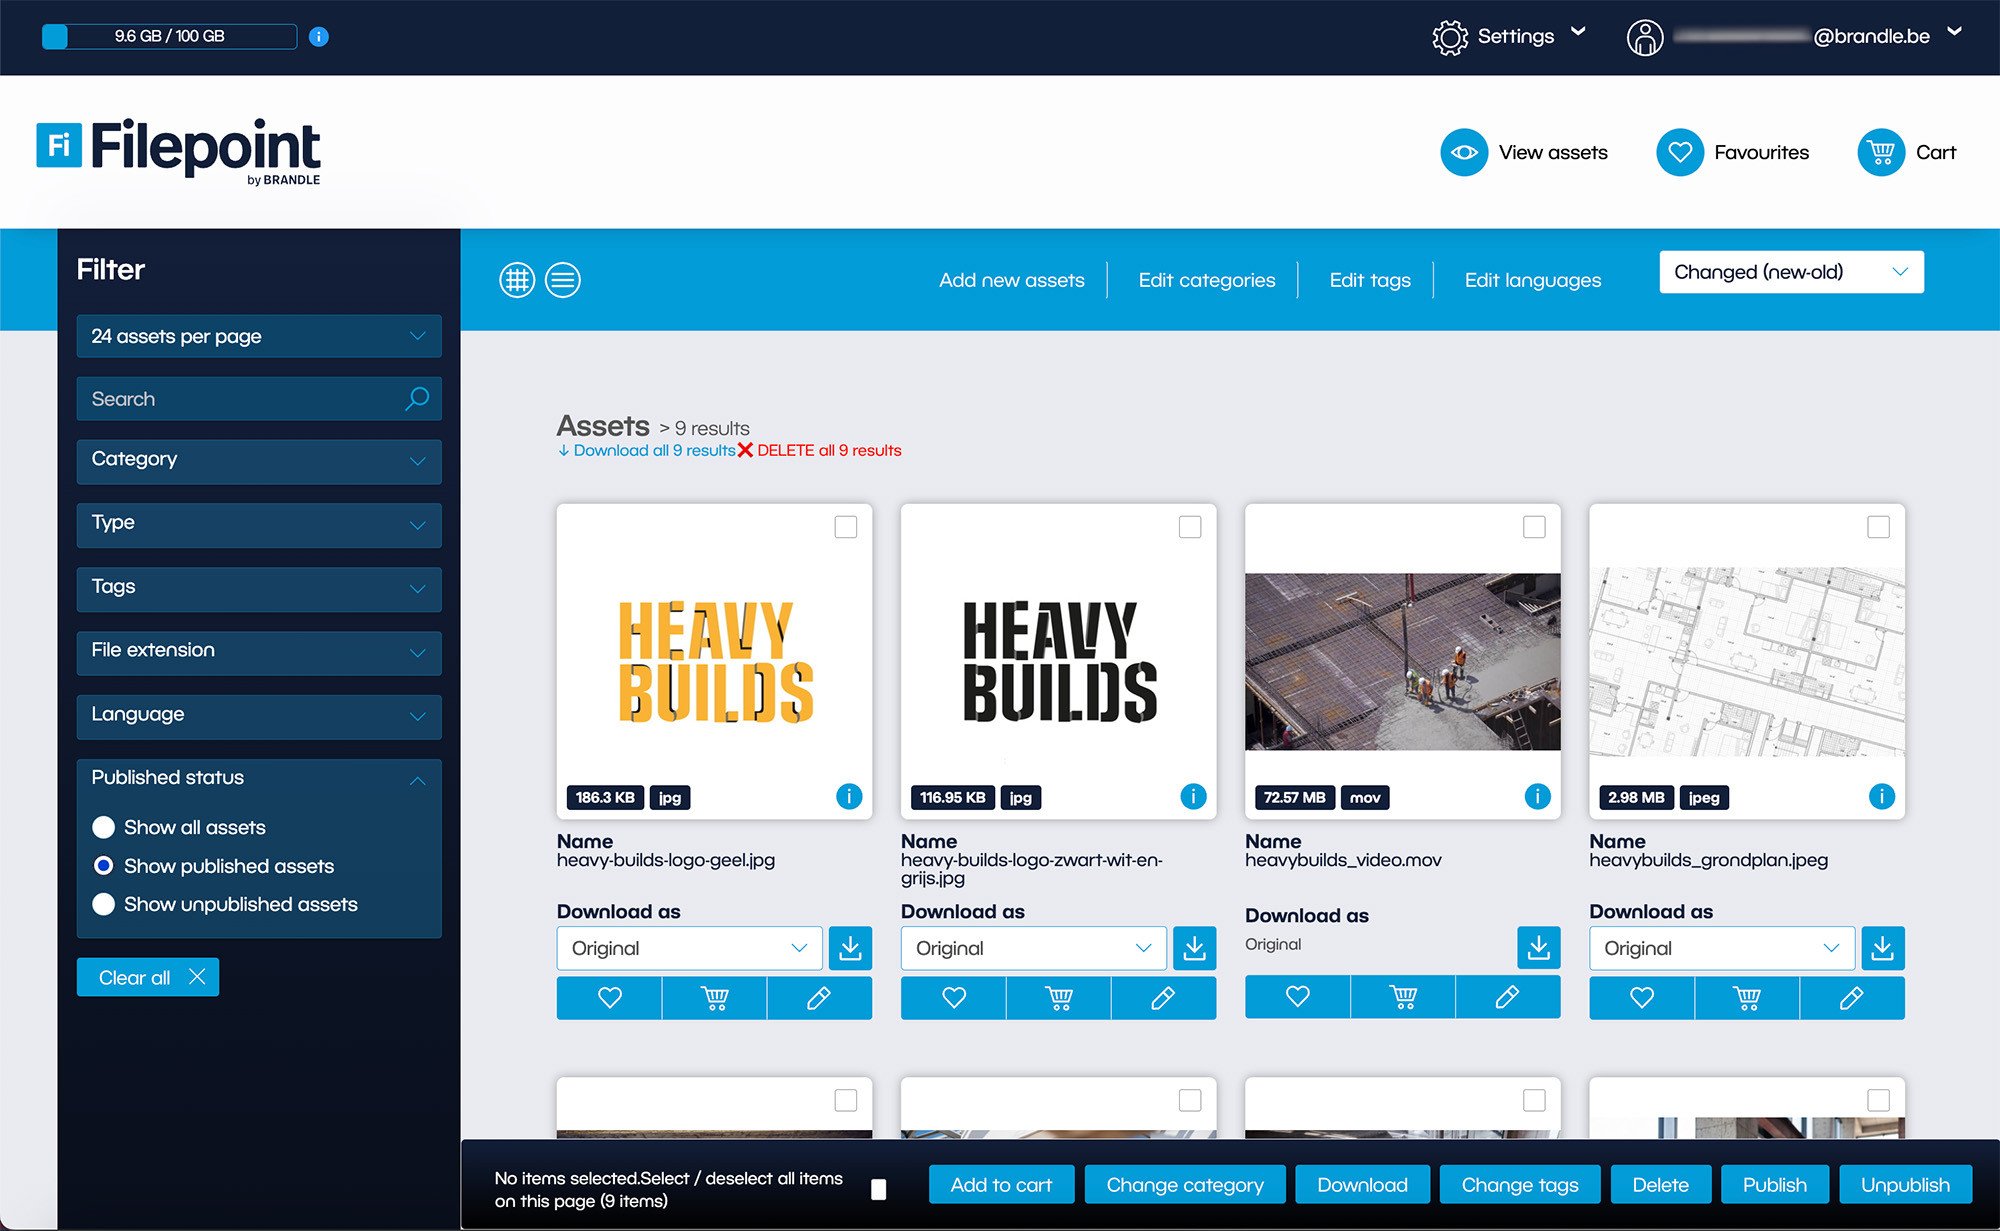
Task: Click the storage info icon
Action: coord(319,37)
